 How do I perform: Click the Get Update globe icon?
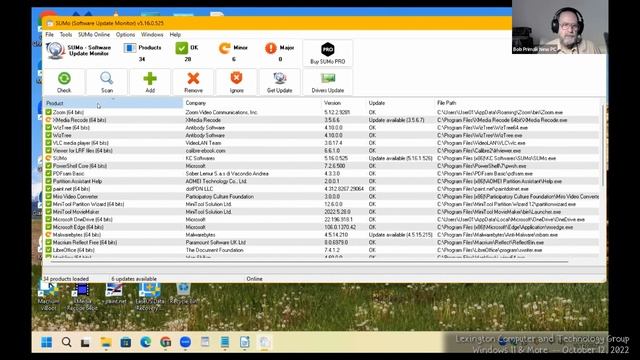280,78
